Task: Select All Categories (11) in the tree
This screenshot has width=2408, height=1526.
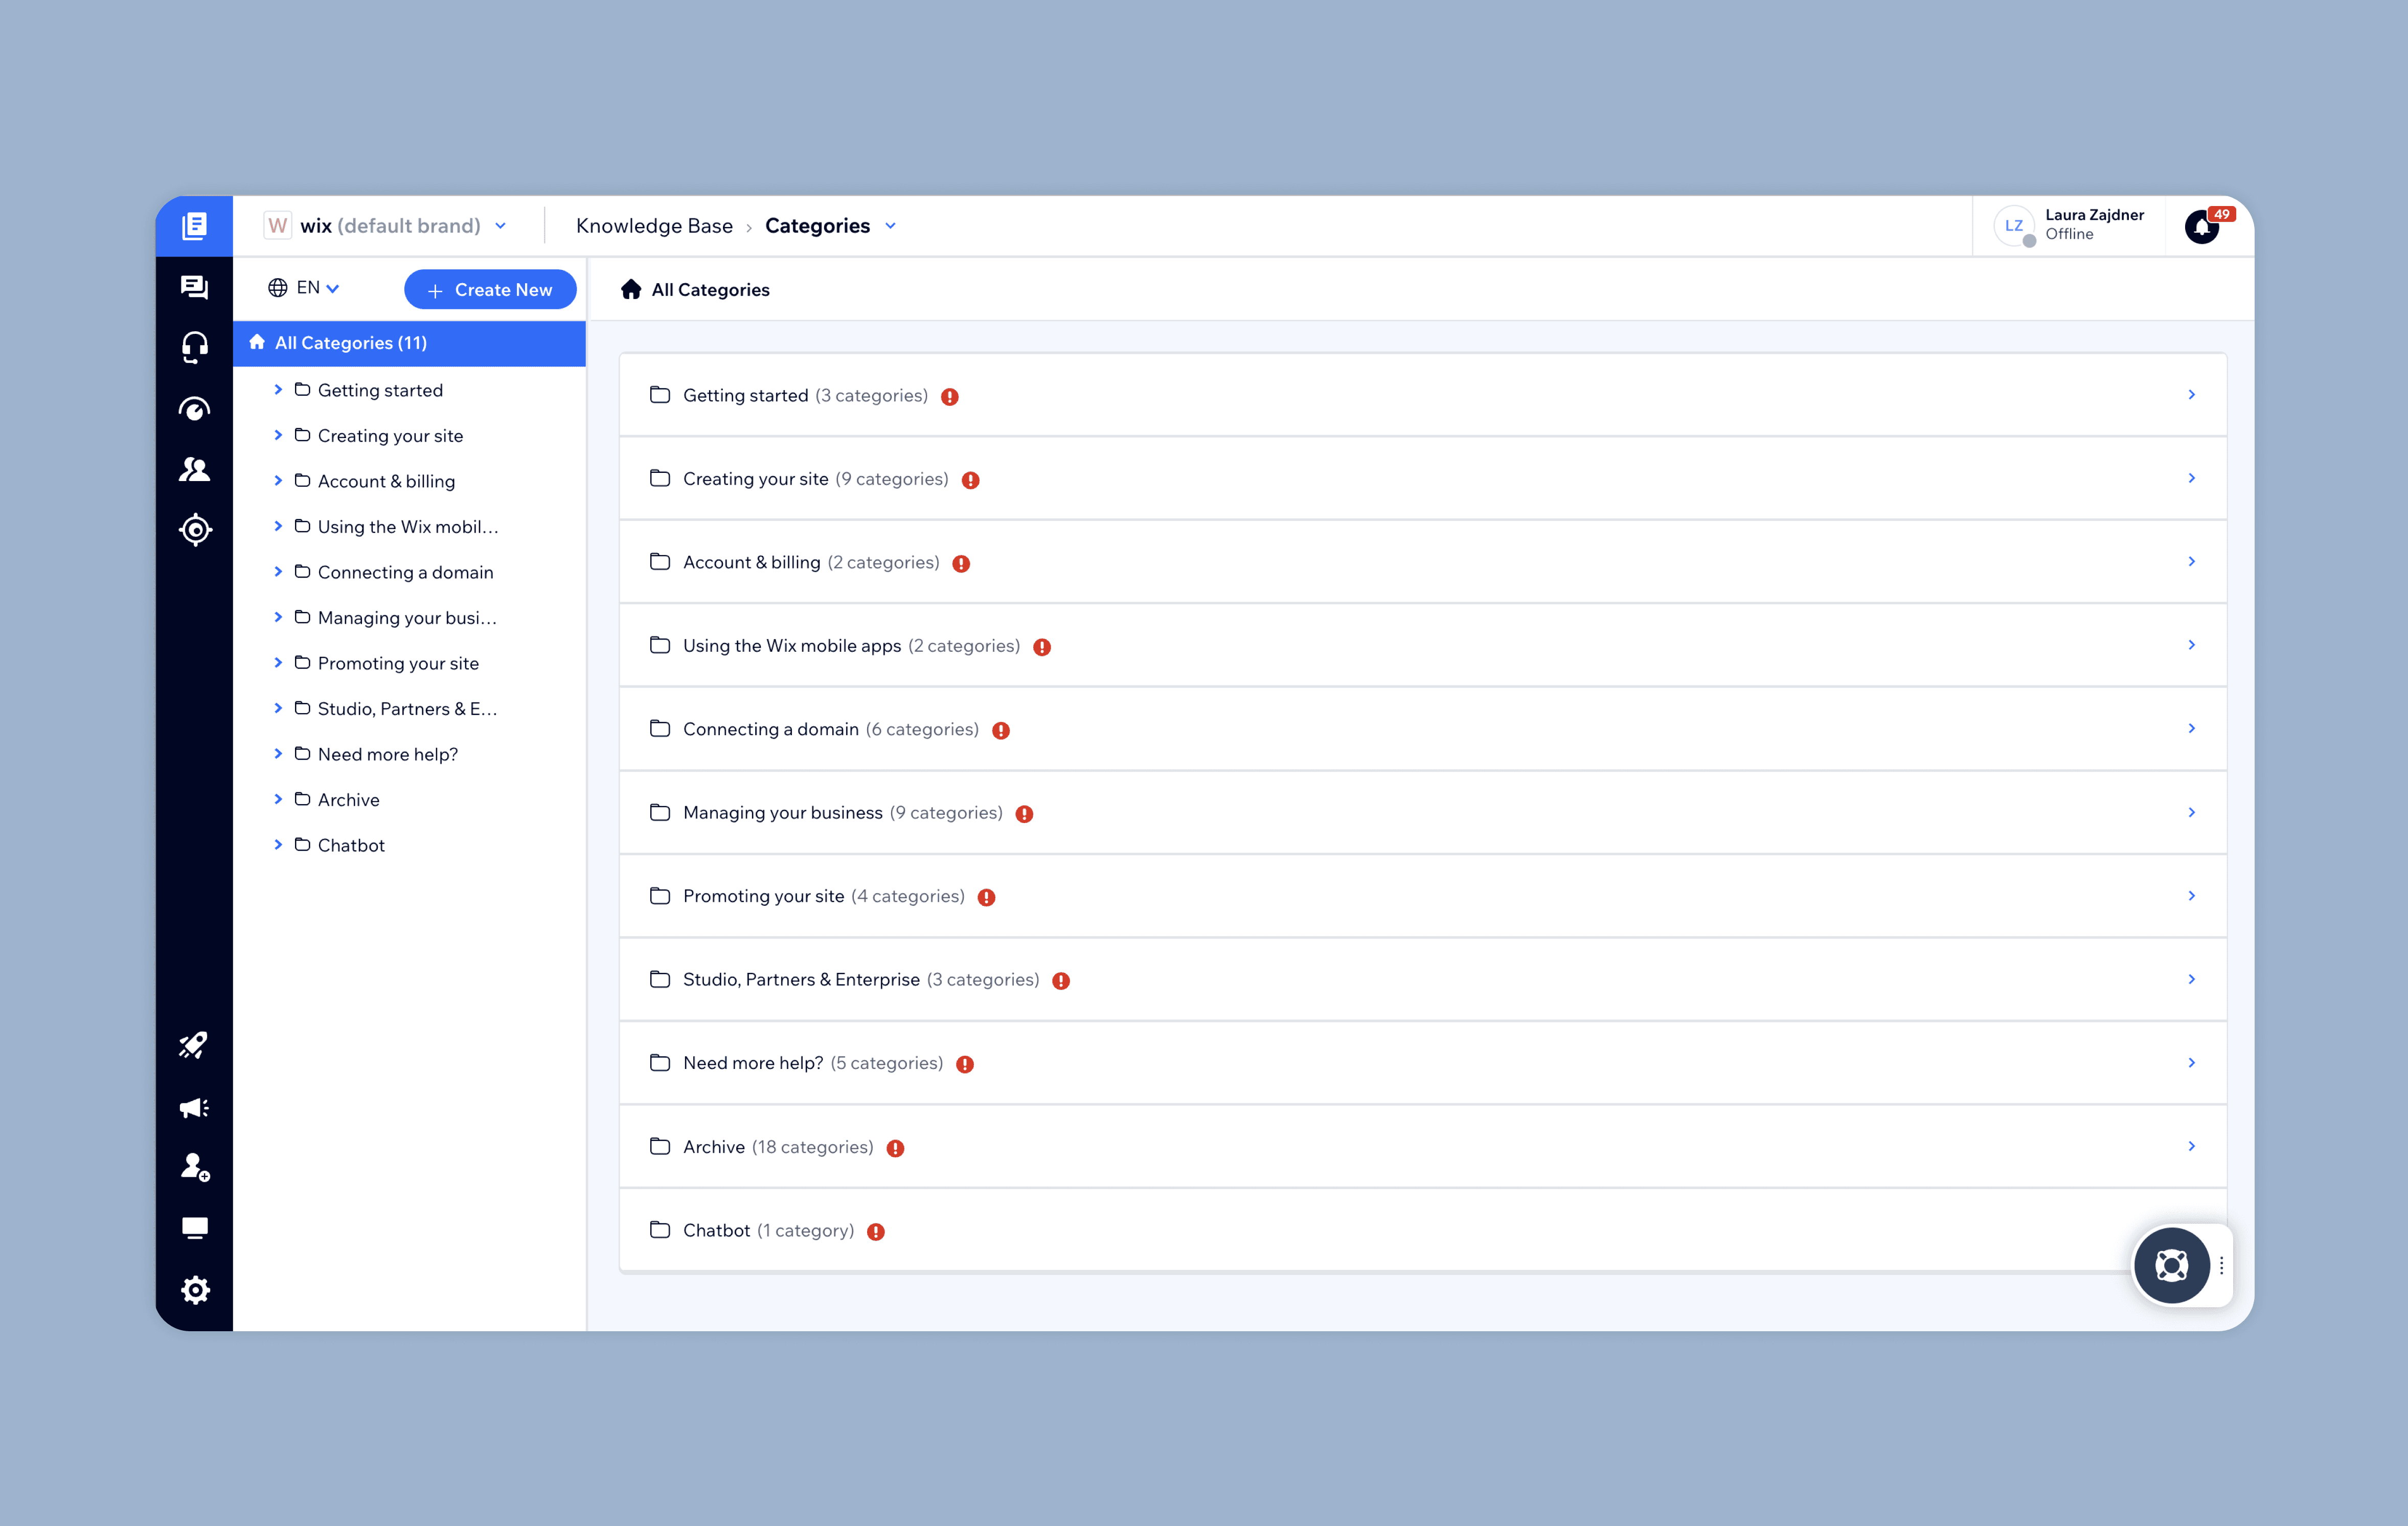Action: point(350,343)
